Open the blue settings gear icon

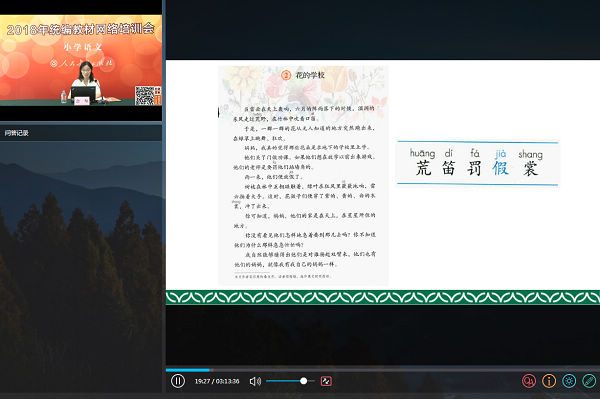pyautogui.click(x=569, y=381)
